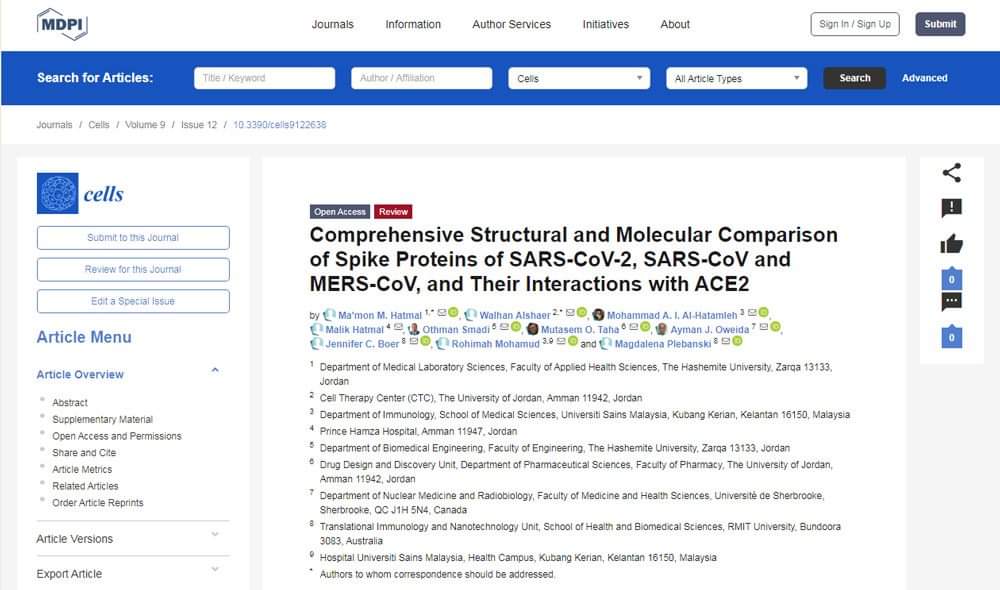
Task: Open Ma'mon M. Hatmal's ORCID icon
Action: click(453, 313)
